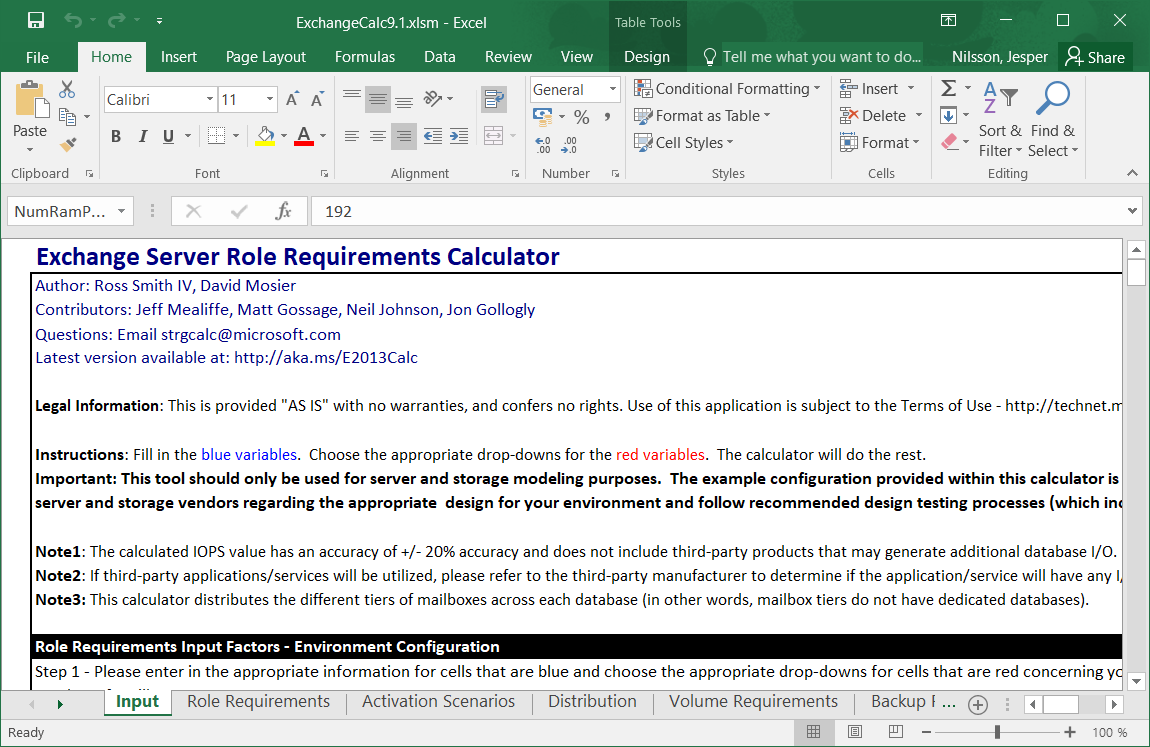Click the Increase Indent icon
Viewport: 1150px width, 747px height.
pyautogui.click(x=458, y=135)
